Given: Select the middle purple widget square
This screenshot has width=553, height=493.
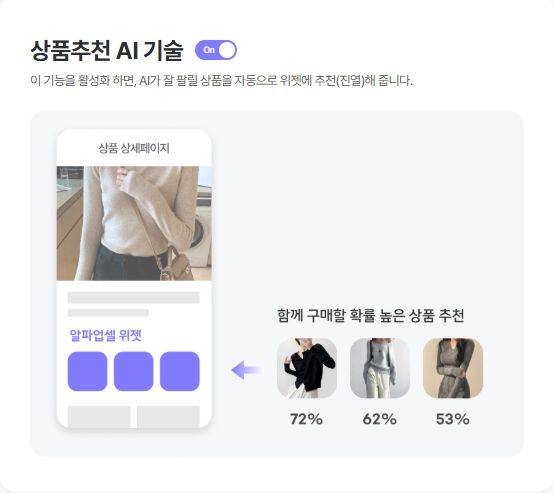Looking at the screenshot, I should pyautogui.click(x=134, y=371).
